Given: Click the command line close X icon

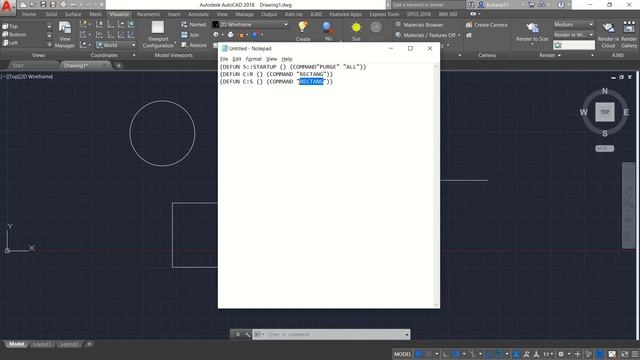Looking at the screenshot, I should point(238,334).
